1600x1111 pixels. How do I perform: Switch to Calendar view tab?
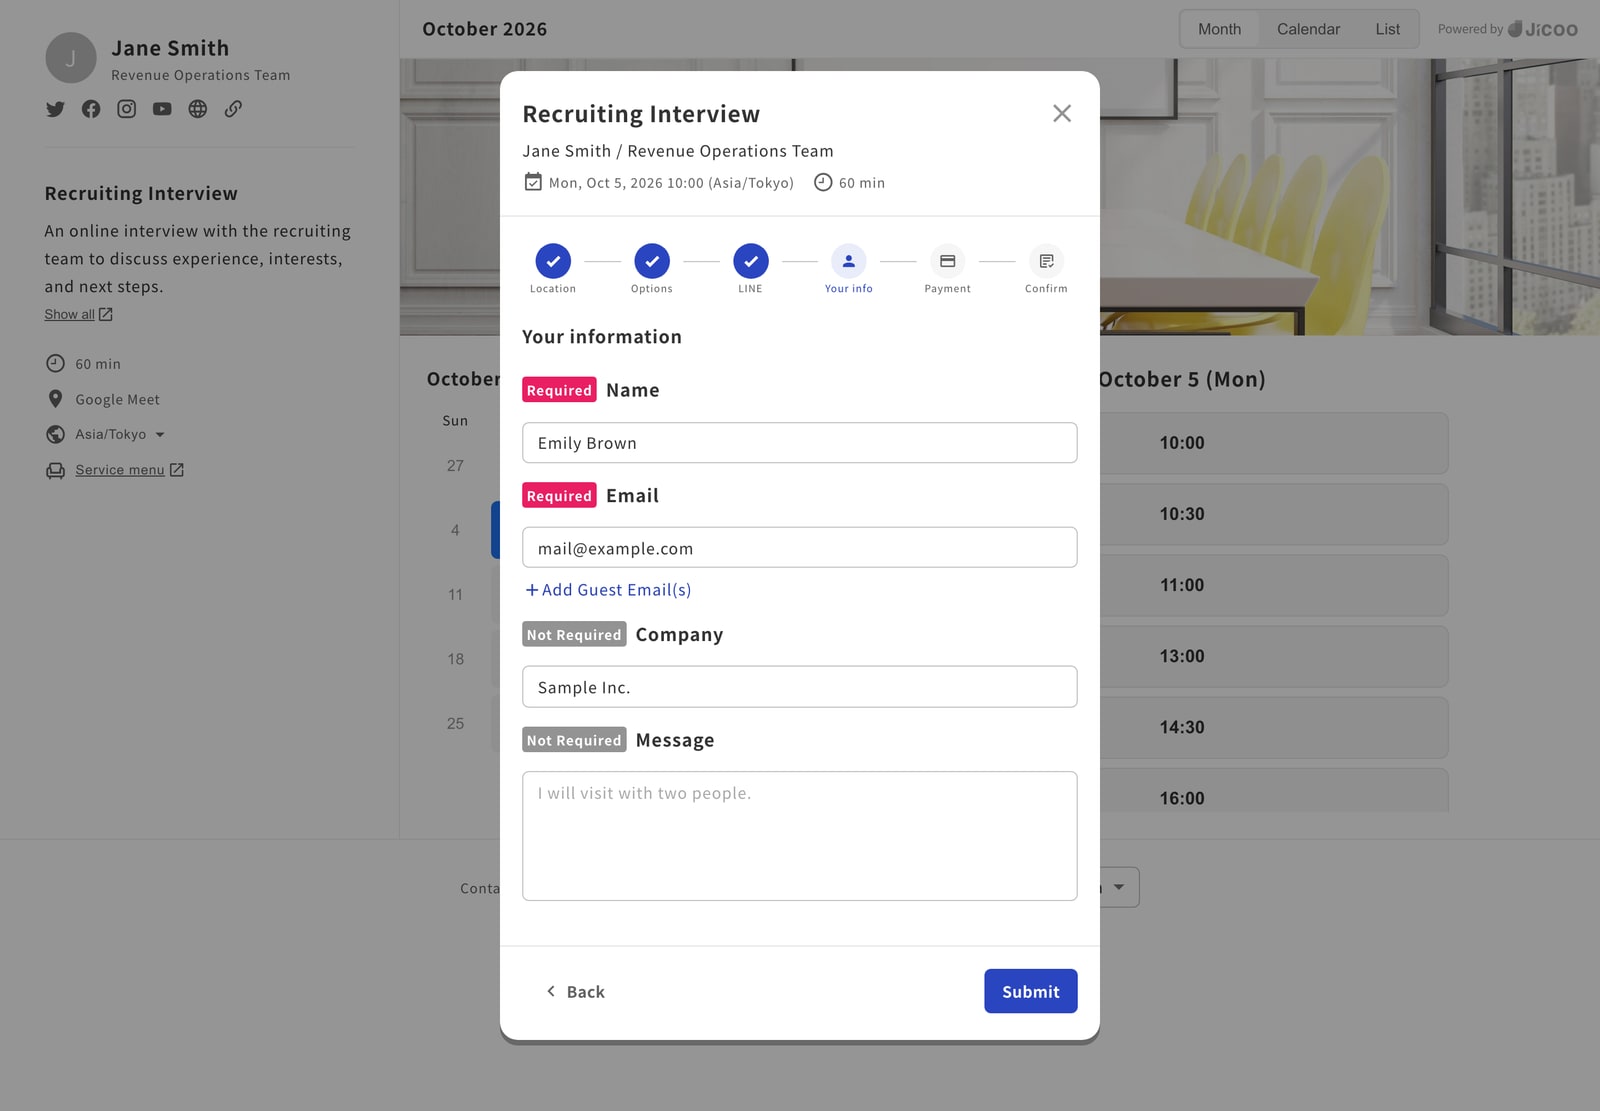click(1308, 29)
